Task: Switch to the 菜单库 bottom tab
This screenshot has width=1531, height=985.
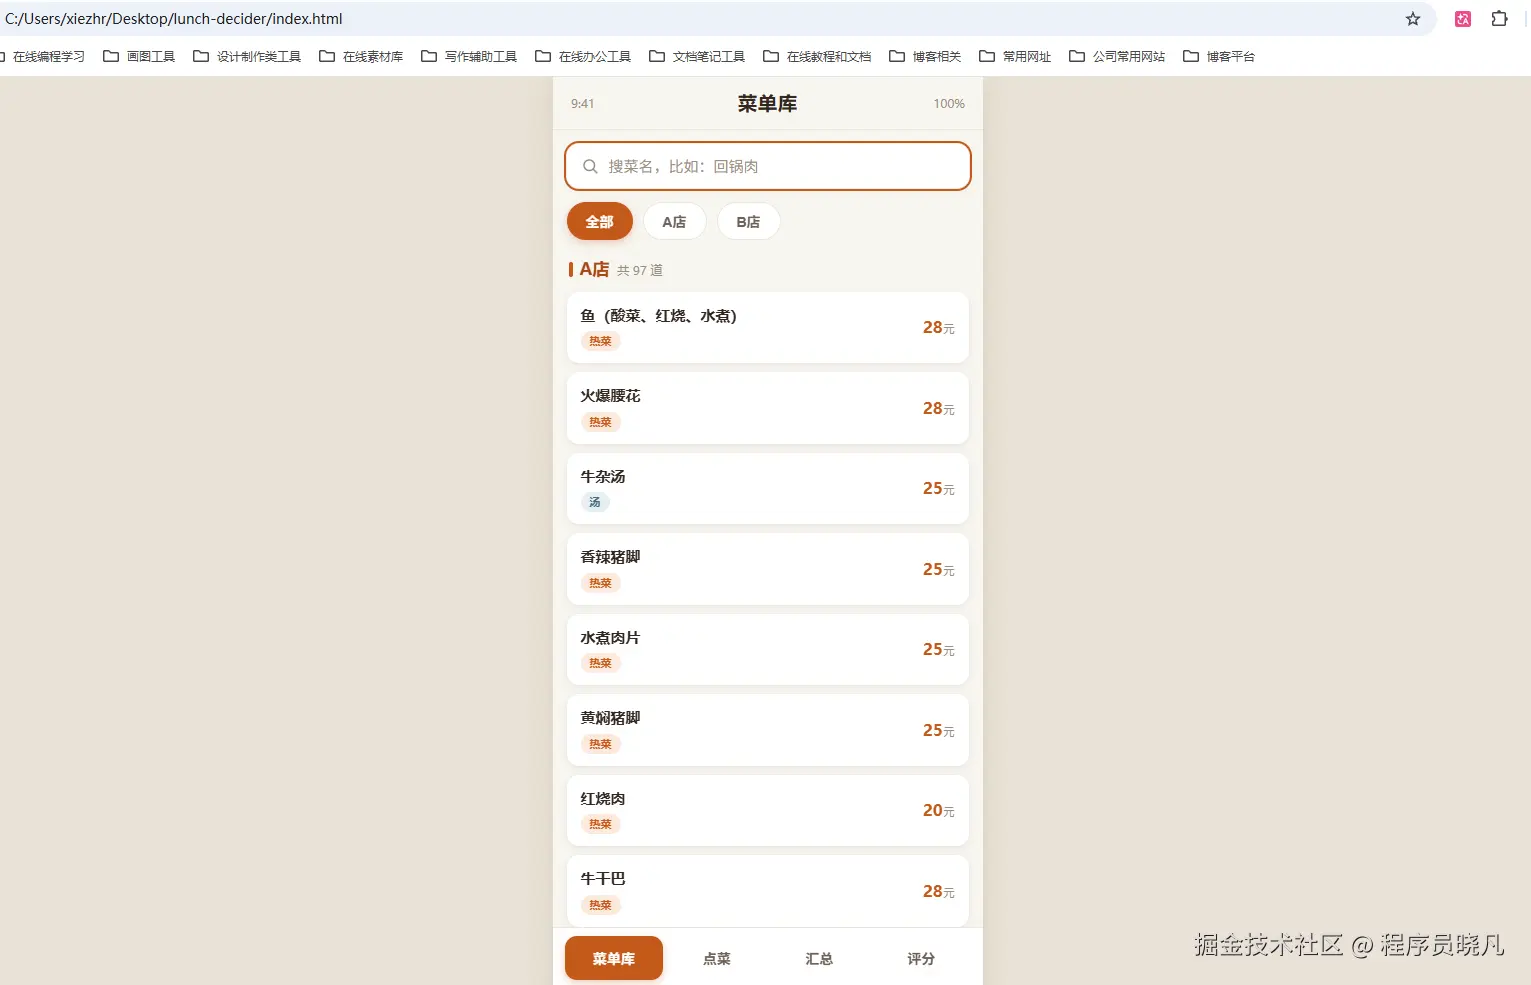Action: tap(614, 958)
